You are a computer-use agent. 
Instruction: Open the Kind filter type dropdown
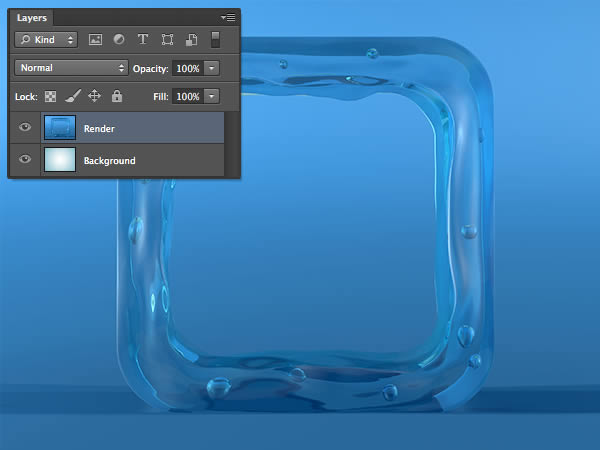pyautogui.click(x=46, y=39)
